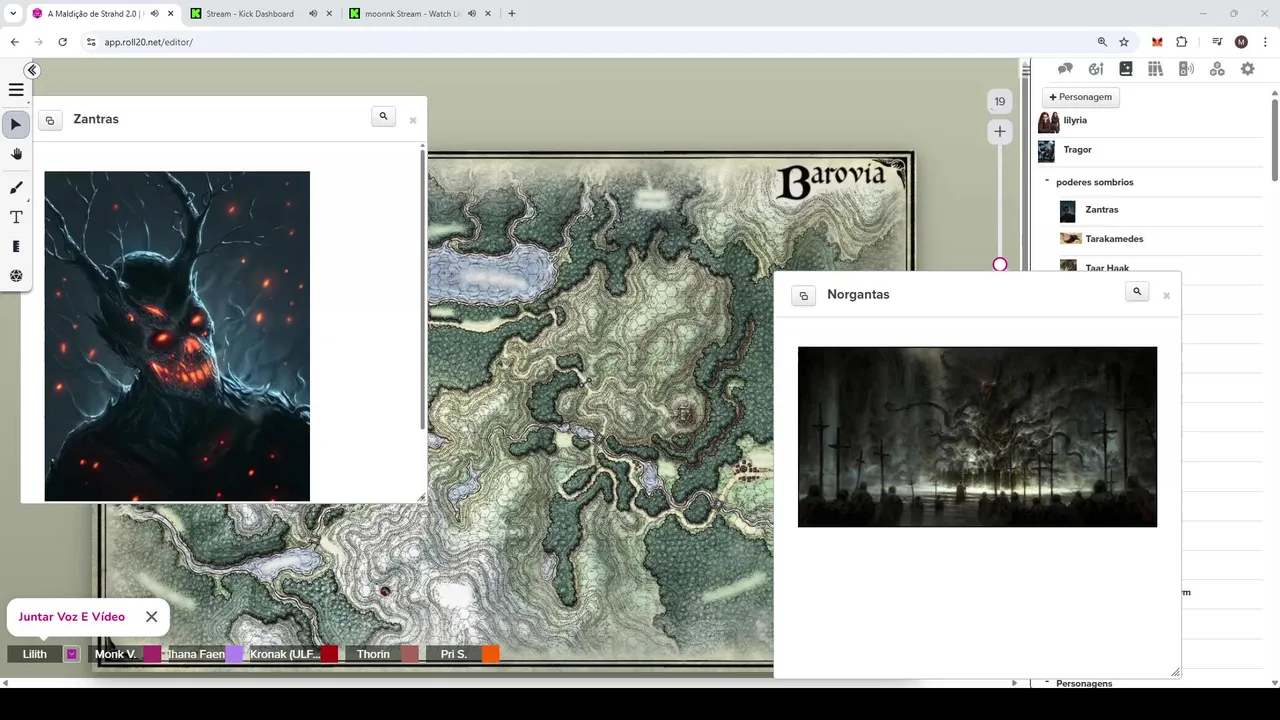Click Pri S. orange color swatch
This screenshot has width=1280, height=720.
click(x=491, y=654)
